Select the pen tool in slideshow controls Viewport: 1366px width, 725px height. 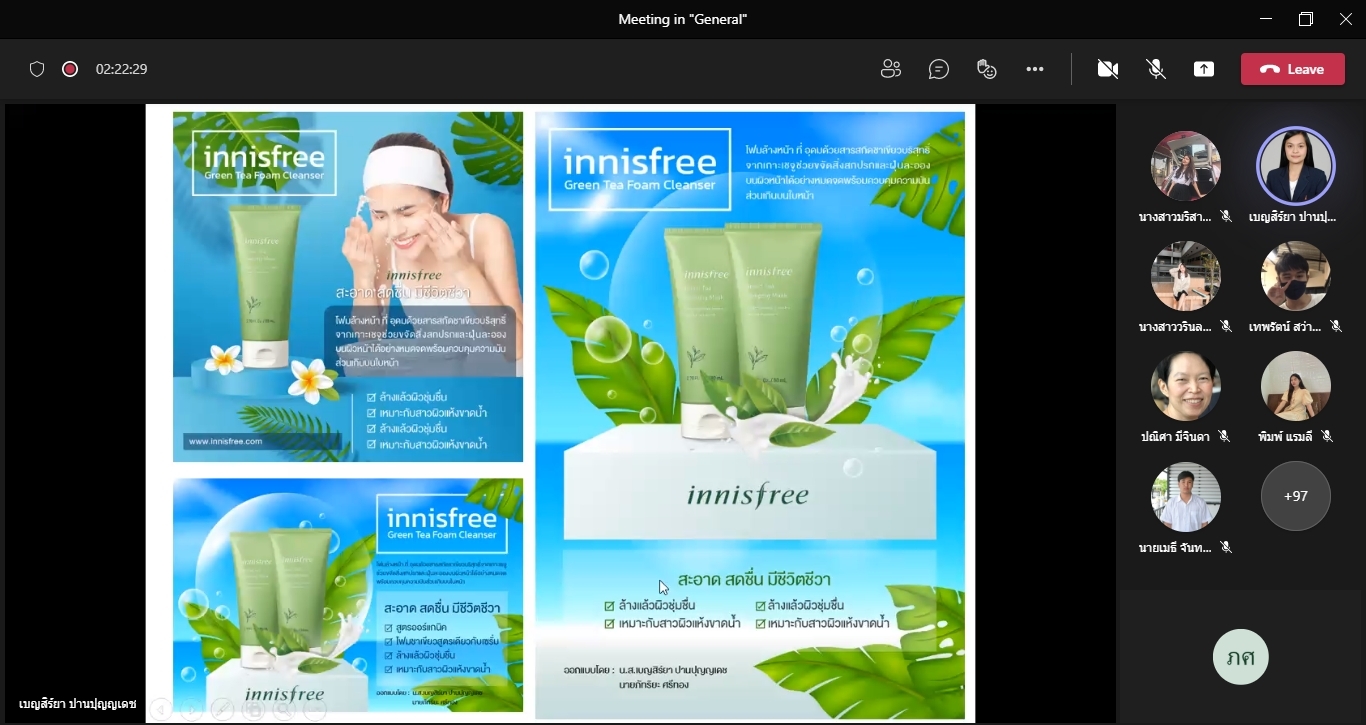tap(221, 710)
